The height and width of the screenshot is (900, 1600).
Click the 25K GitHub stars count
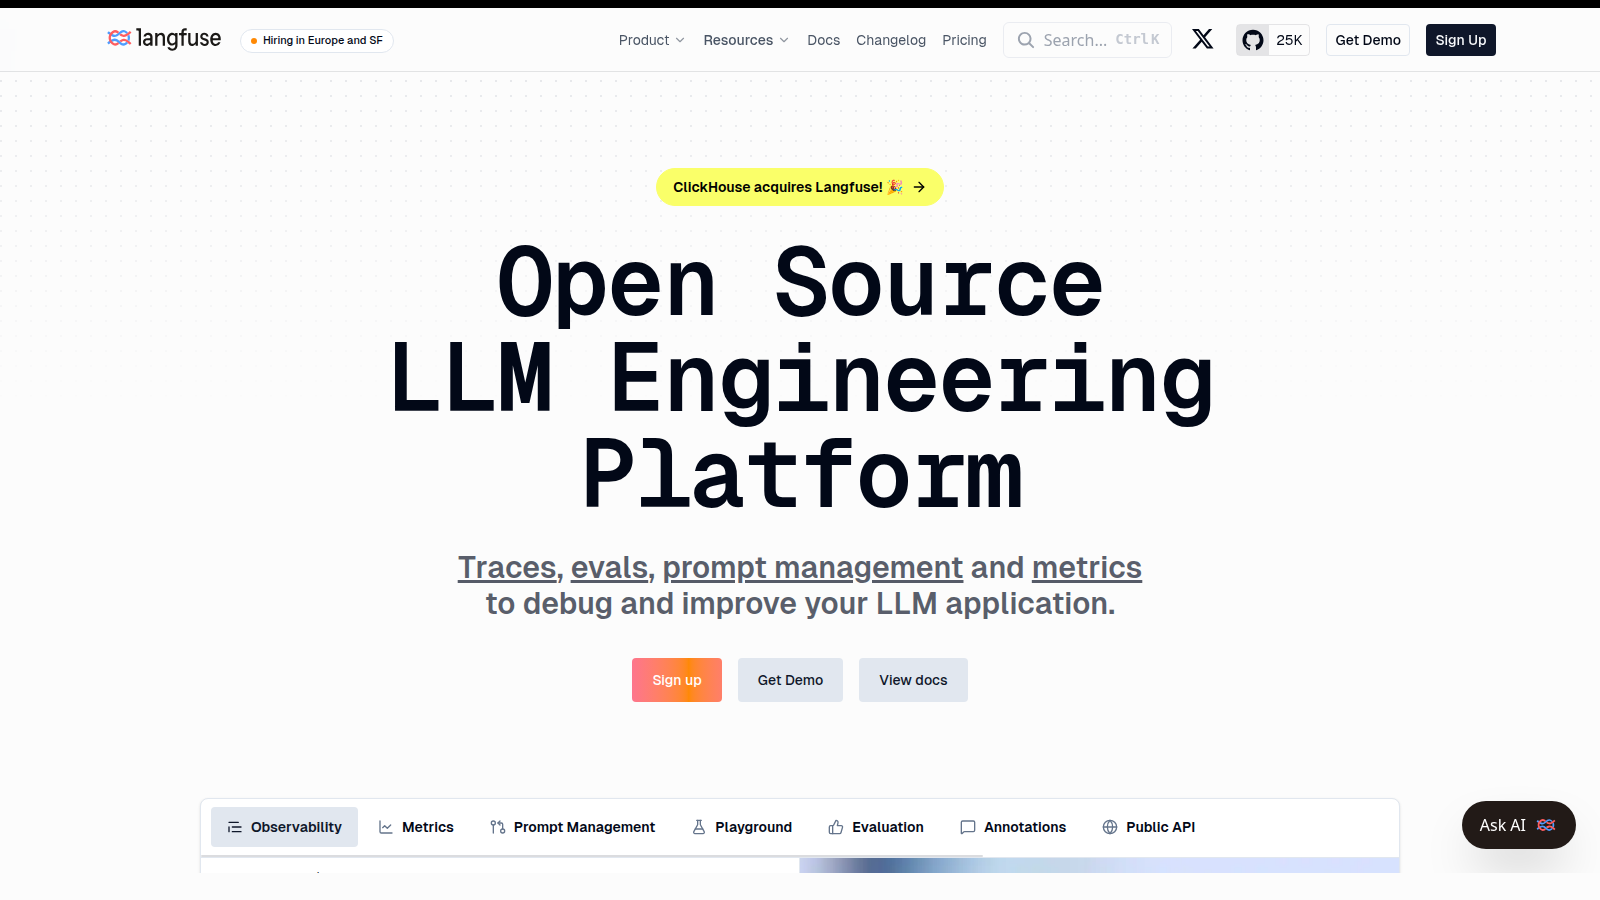(1289, 40)
